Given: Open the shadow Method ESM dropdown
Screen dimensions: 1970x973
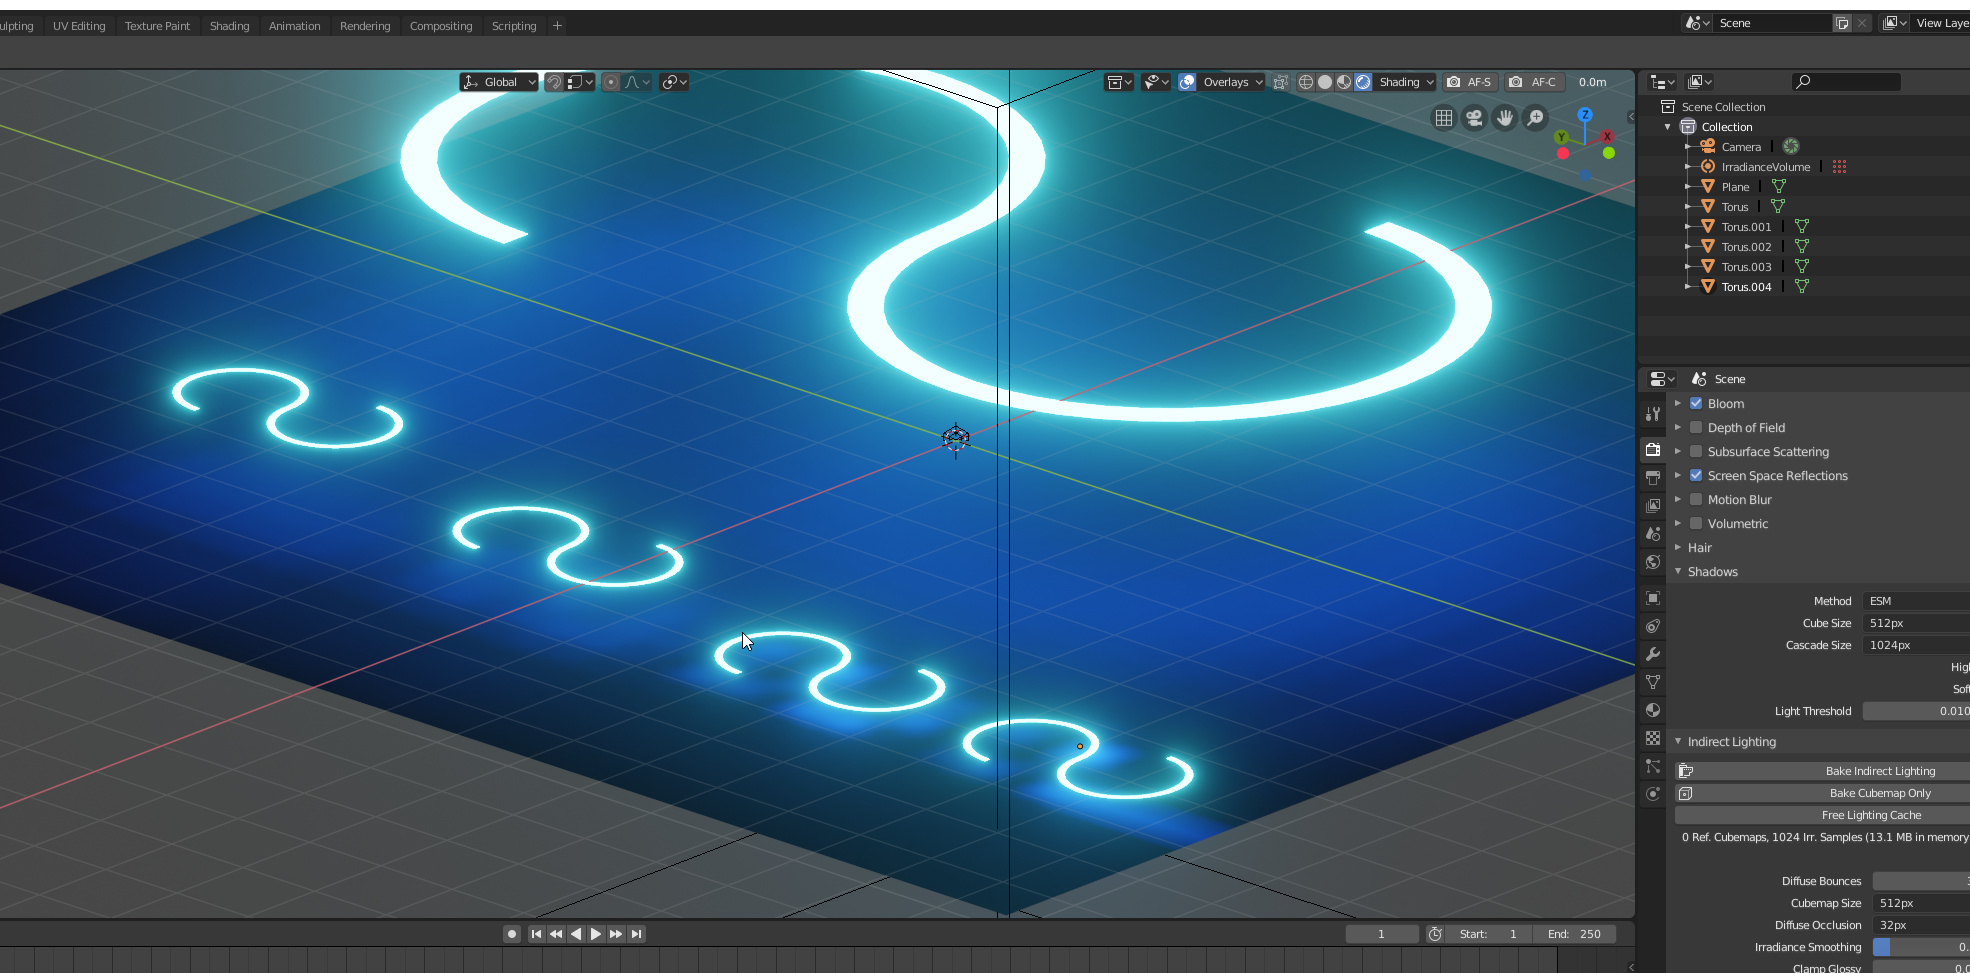Looking at the screenshot, I should tap(1915, 601).
